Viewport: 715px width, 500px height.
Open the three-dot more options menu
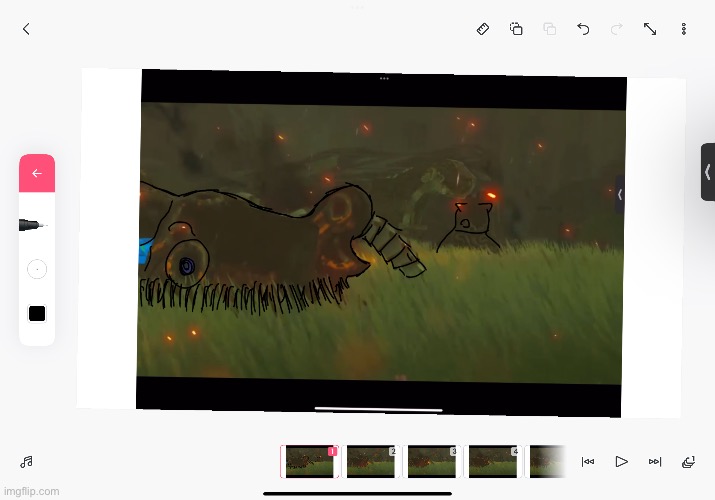[x=684, y=29]
